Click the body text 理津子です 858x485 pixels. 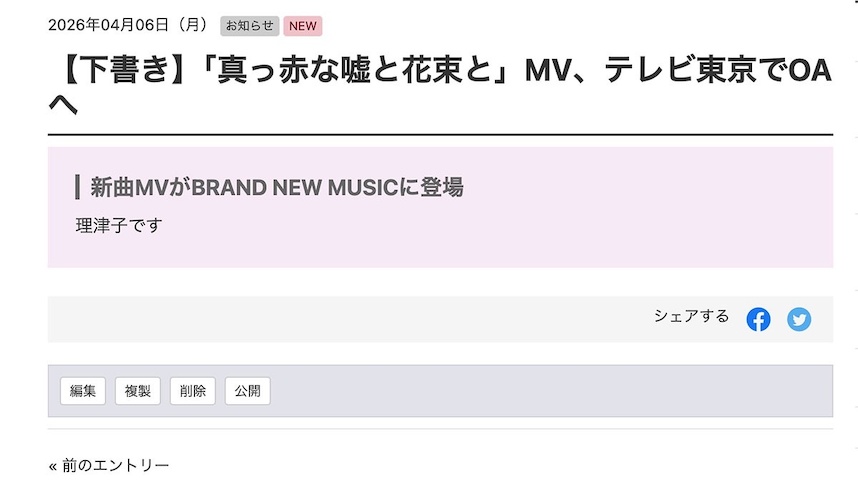119,226
